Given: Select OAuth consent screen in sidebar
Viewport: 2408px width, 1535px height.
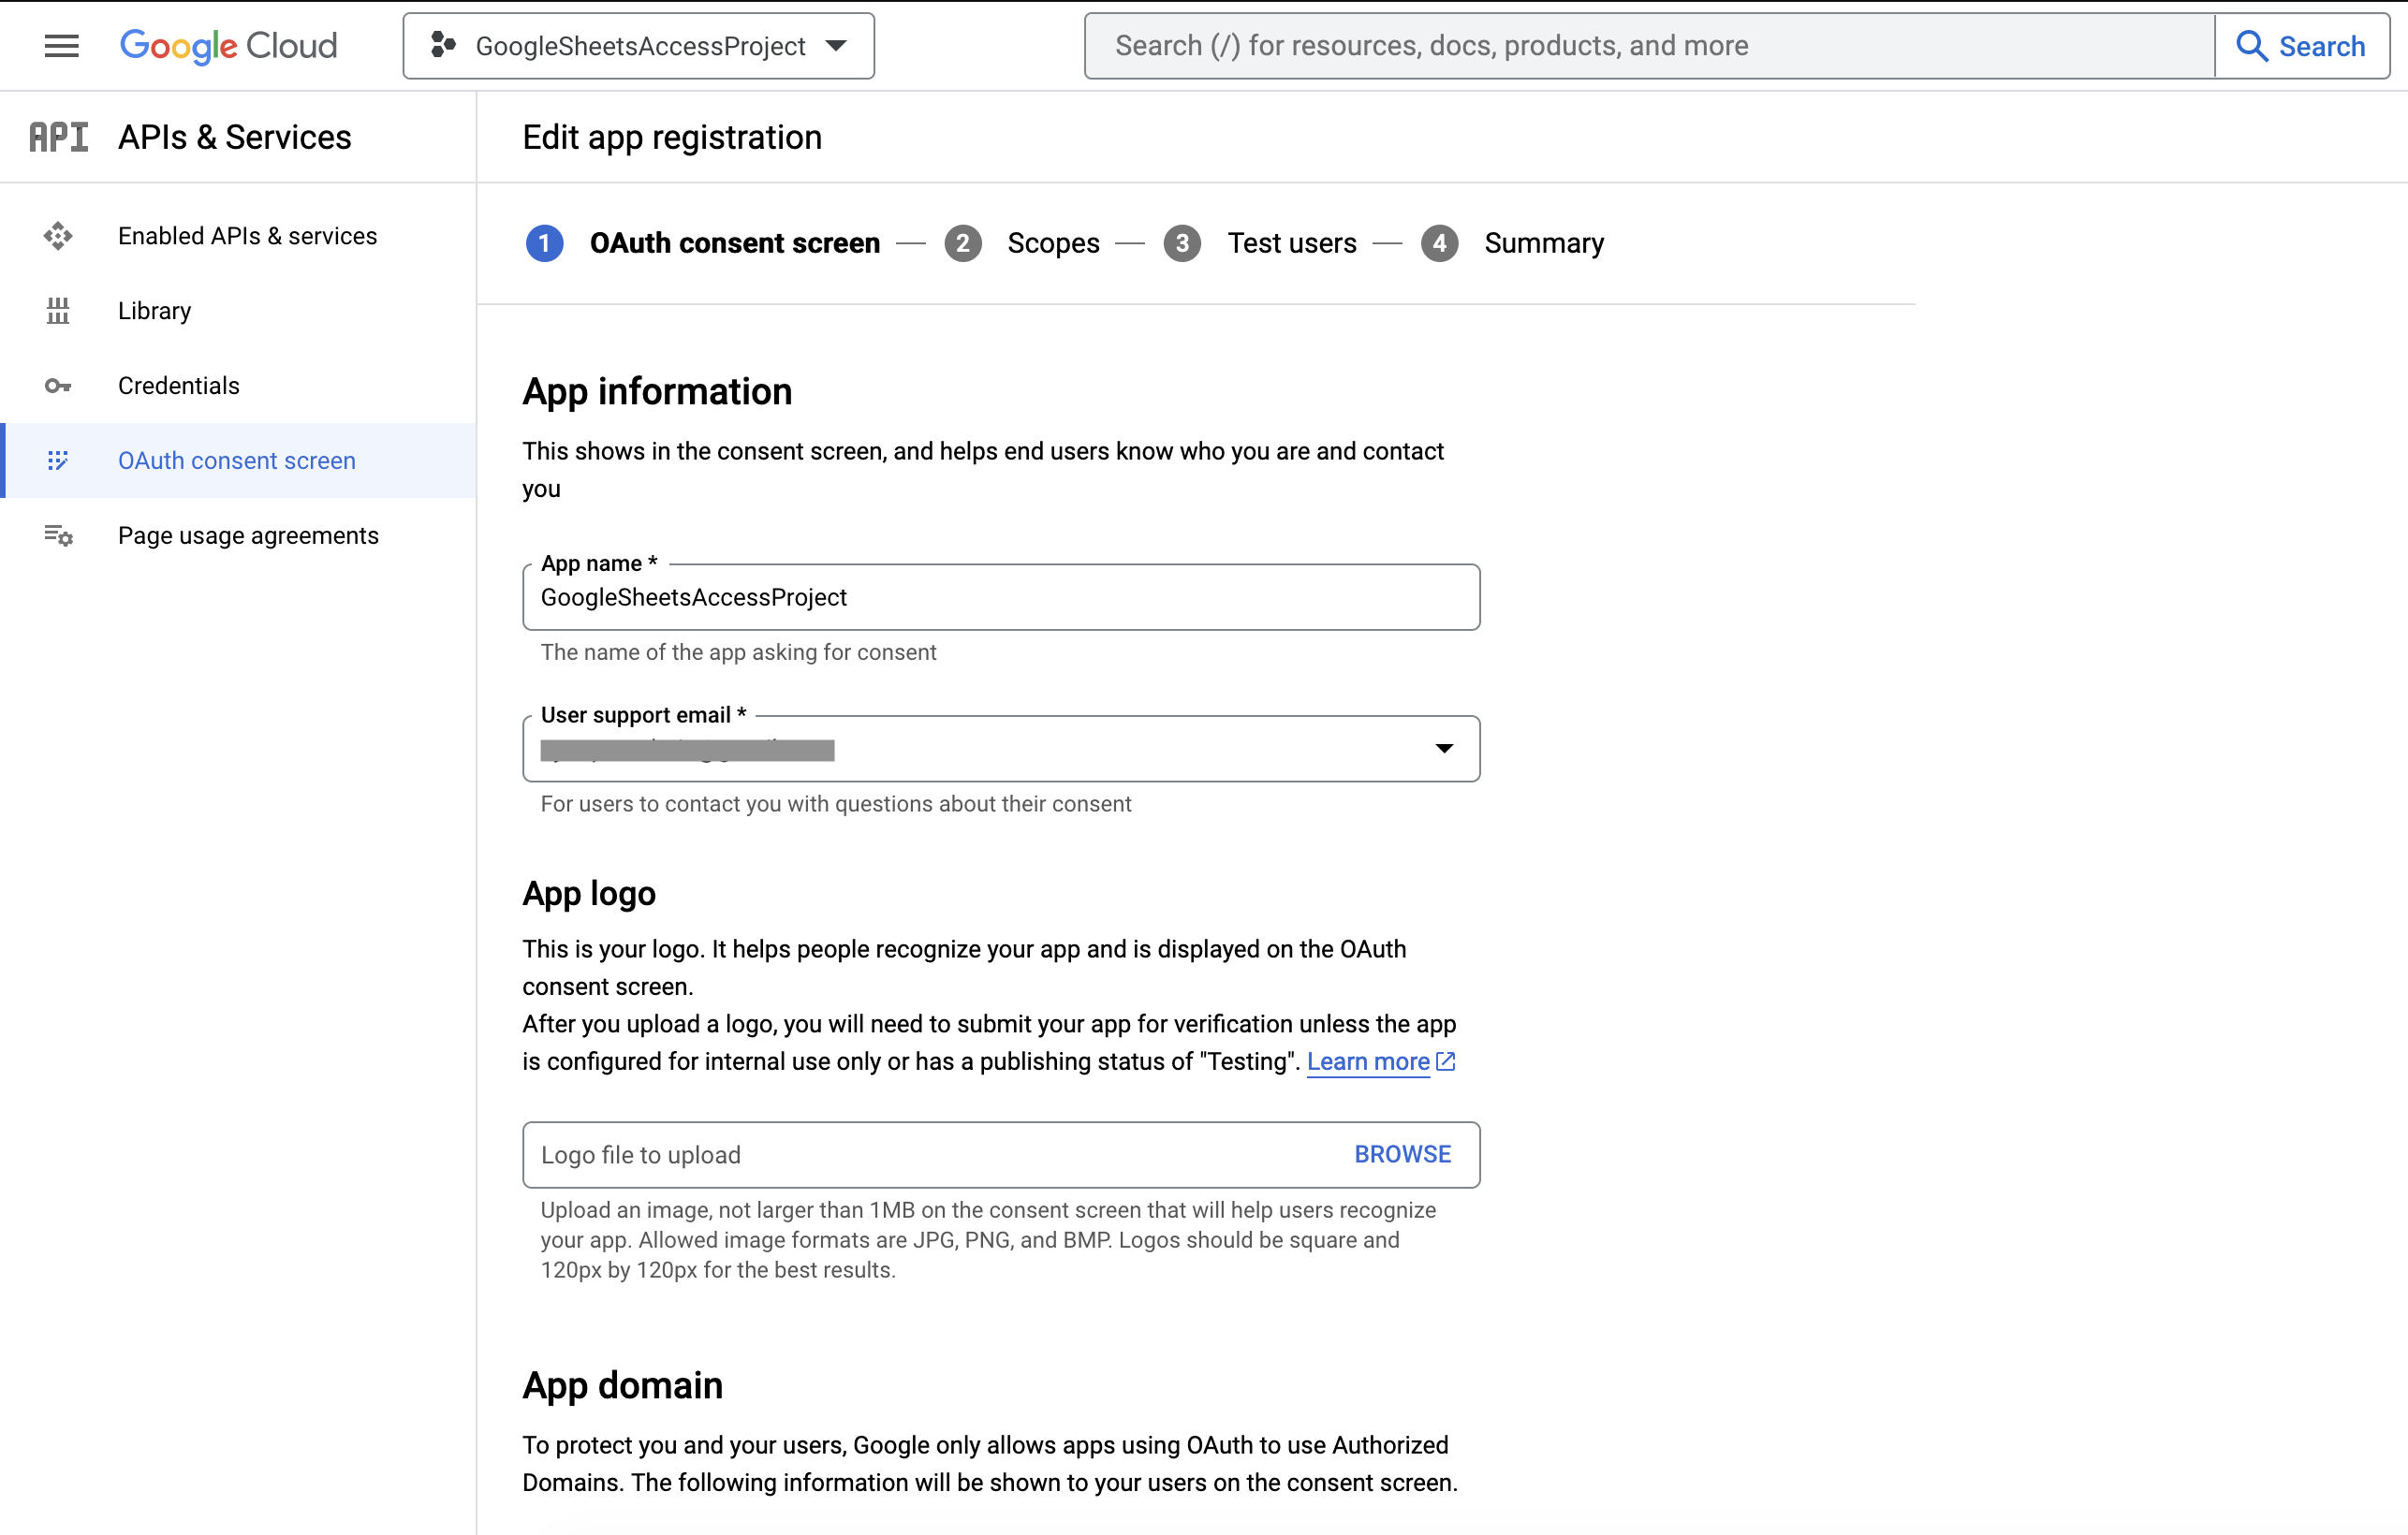Looking at the screenshot, I should coord(238,461).
